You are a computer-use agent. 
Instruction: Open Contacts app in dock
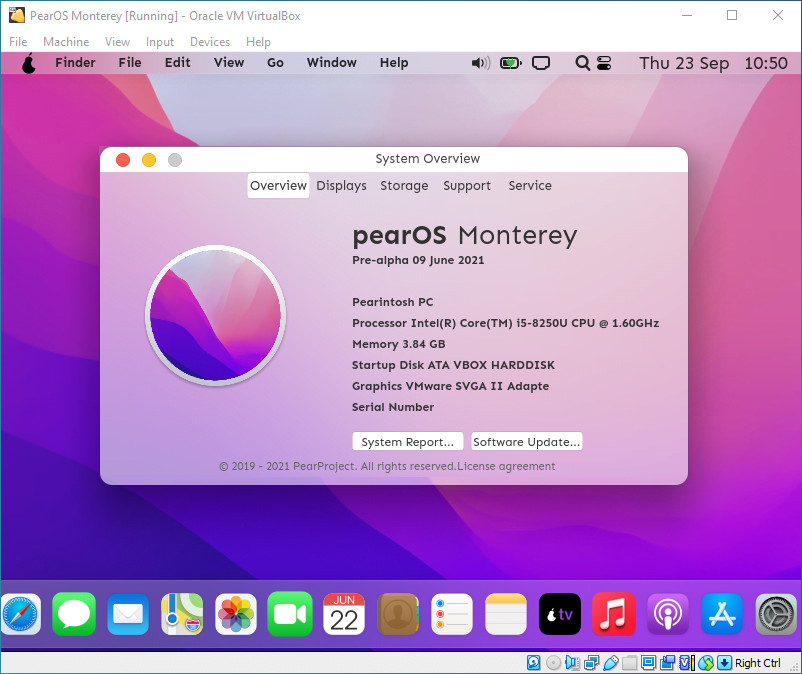tap(398, 614)
